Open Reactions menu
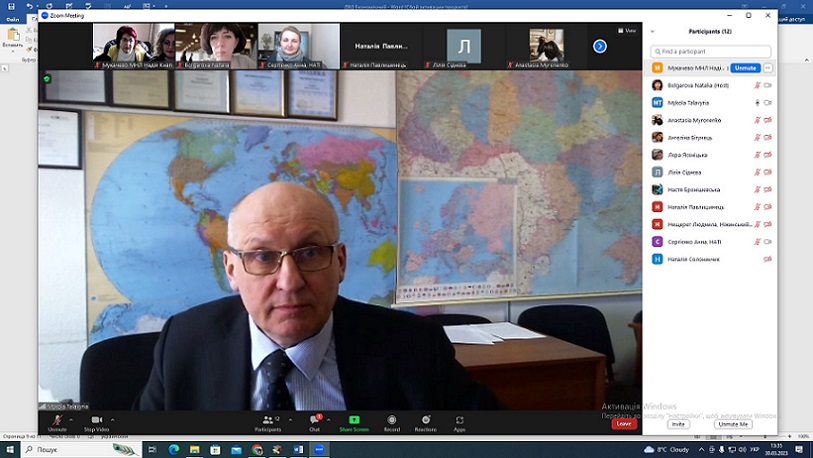This screenshot has width=813, height=458. [x=426, y=423]
